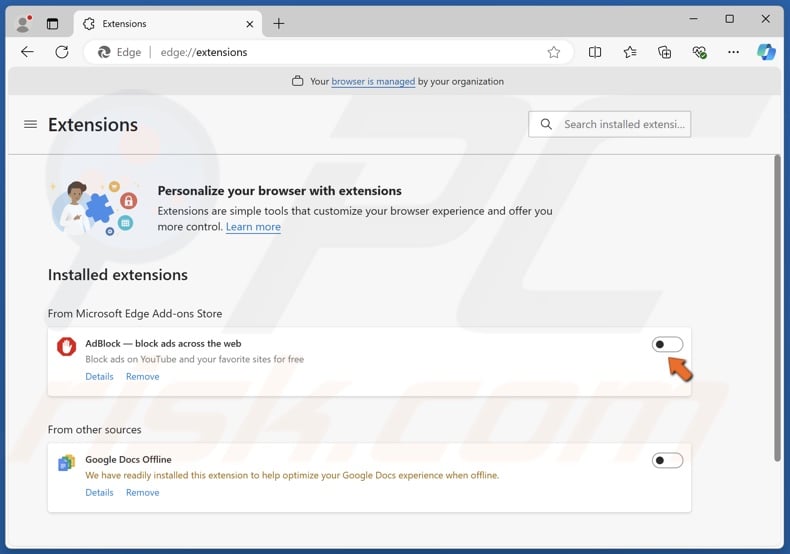
Task: Open Collections panel
Action: [665, 52]
